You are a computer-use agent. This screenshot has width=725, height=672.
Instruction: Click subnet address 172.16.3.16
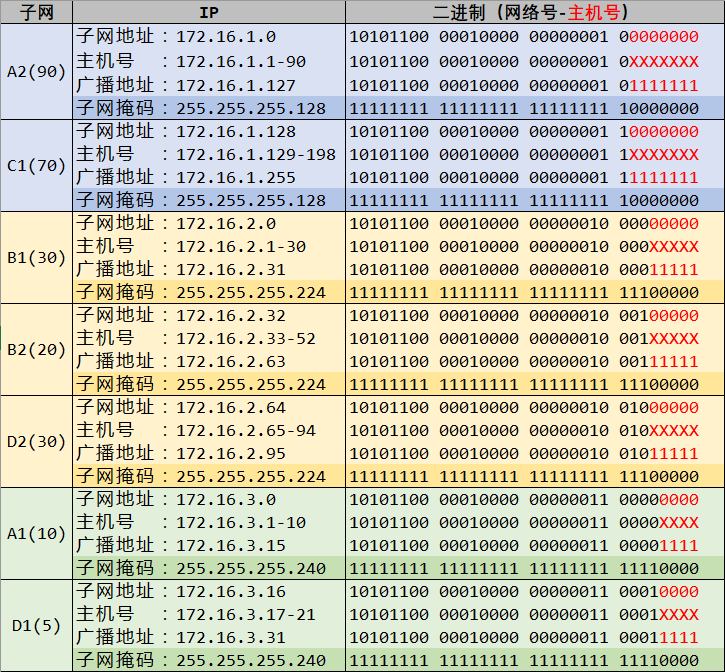tap(231, 592)
